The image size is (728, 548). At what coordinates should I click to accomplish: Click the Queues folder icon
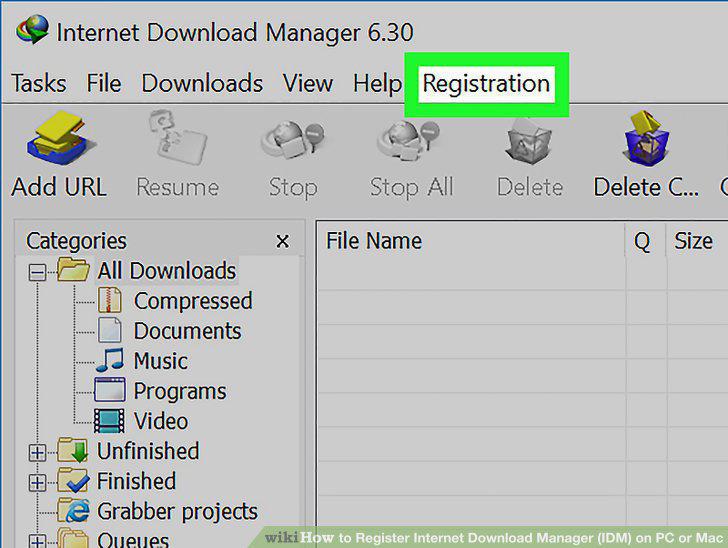tap(73, 539)
